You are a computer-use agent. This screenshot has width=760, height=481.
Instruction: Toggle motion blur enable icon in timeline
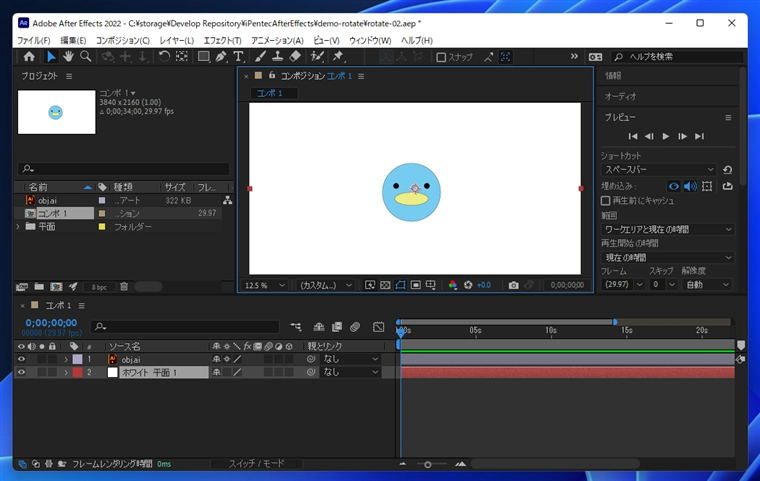pyautogui.click(x=355, y=327)
